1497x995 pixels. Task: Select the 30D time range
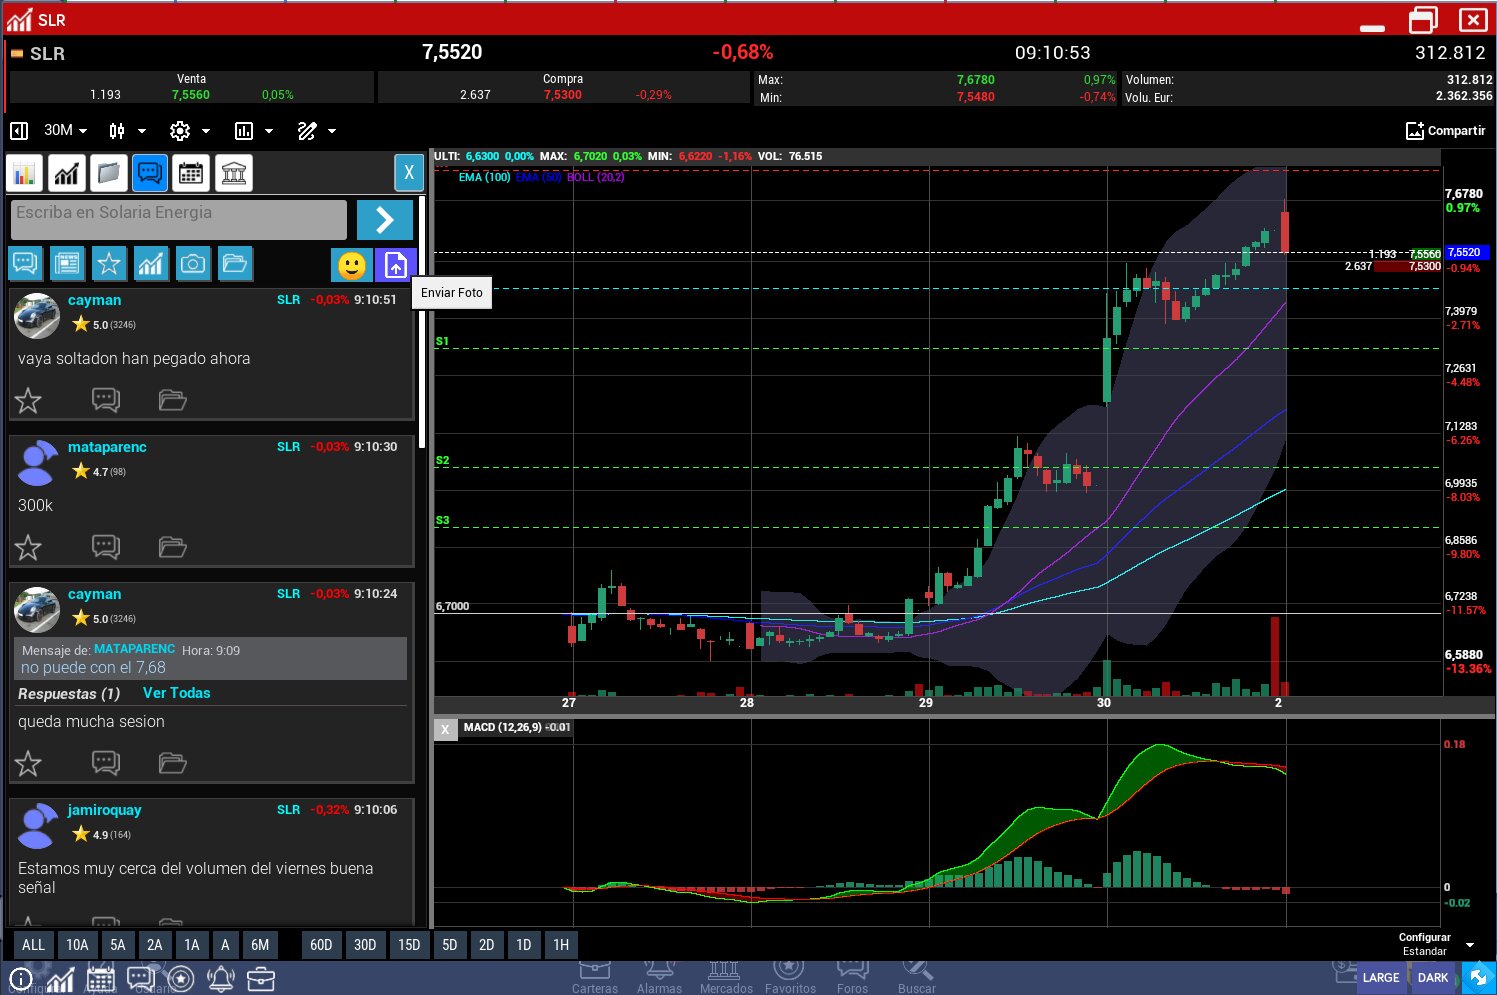(365, 945)
